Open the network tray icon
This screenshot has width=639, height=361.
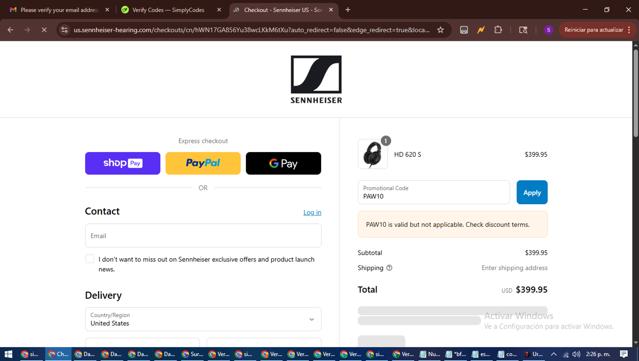coord(565,354)
